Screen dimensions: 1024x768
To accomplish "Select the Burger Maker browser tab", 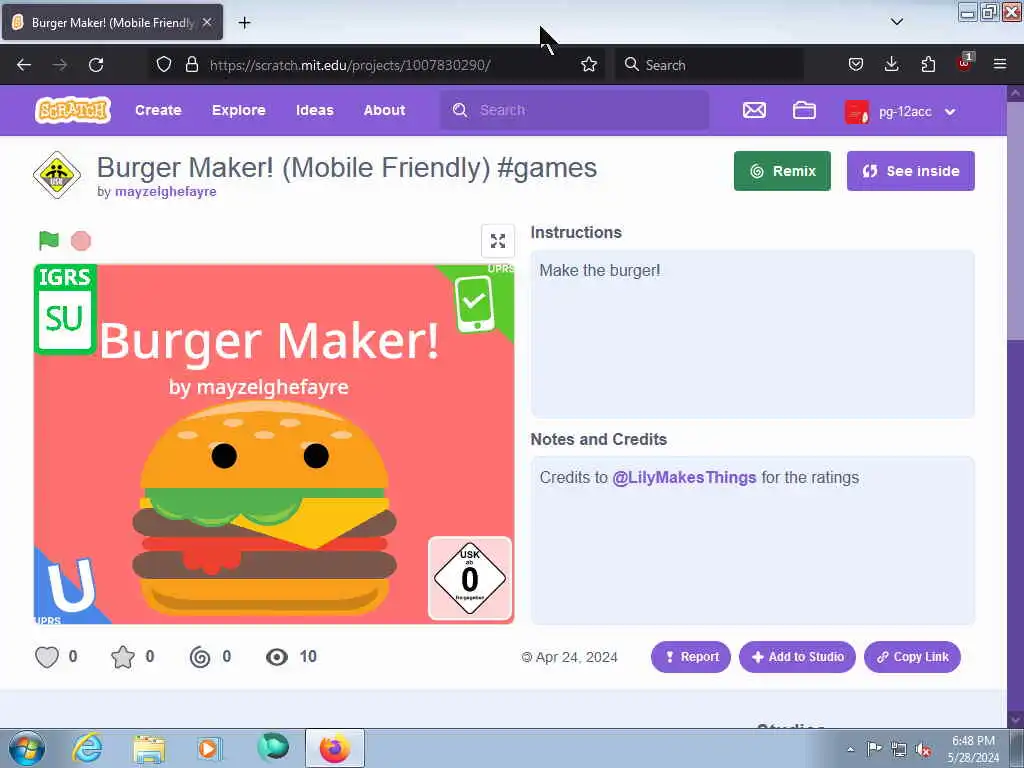I will coord(113,22).
